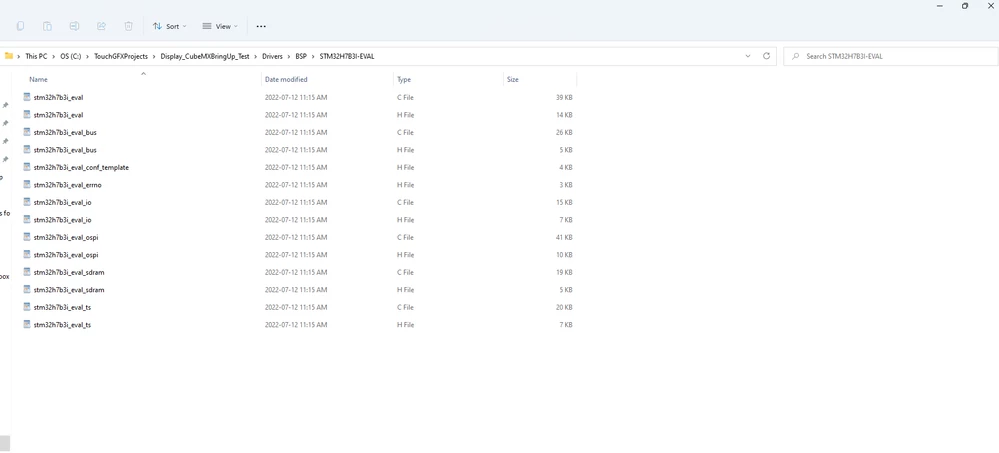Screen dimensions: 999x453
Task: Click the 3 KB size cell
Action: click(566, 185)
